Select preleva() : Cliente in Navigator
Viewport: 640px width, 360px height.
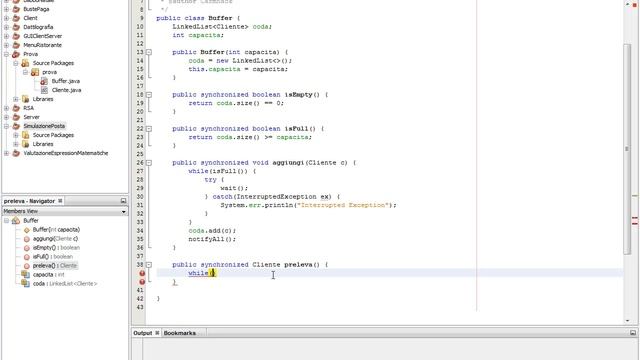coord(55,266)
